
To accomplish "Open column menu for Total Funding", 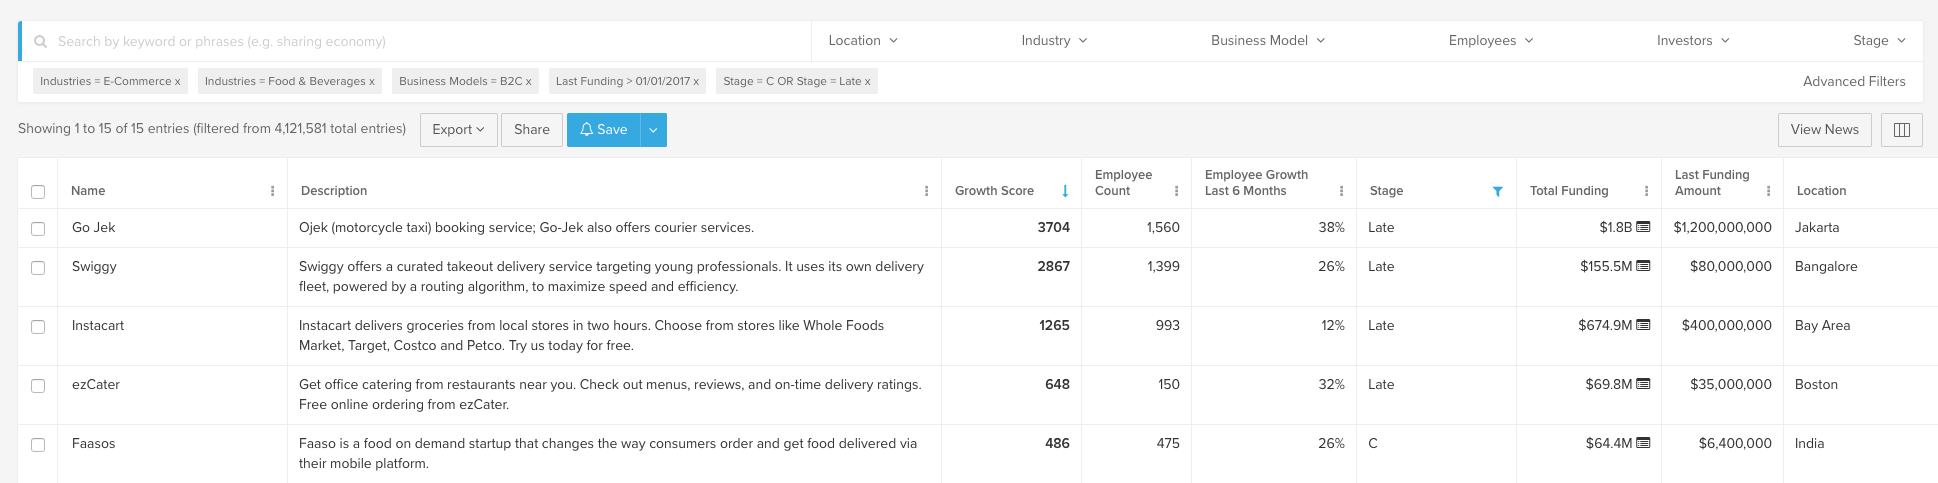I will pyautogui.click(x=1646, y=191).
